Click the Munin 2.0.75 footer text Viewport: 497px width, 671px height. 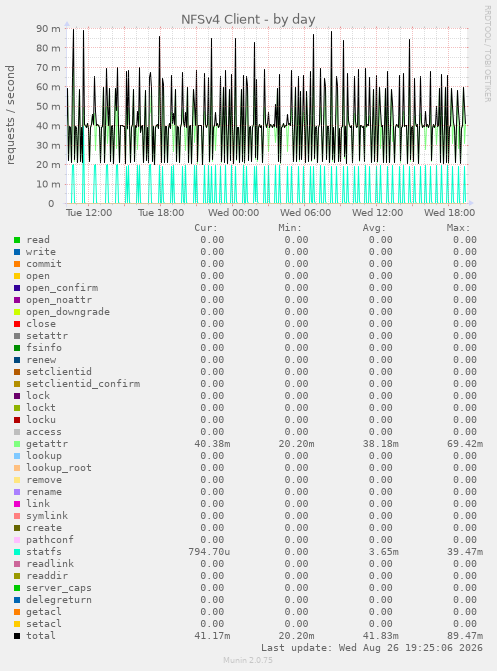click(248, 660)
